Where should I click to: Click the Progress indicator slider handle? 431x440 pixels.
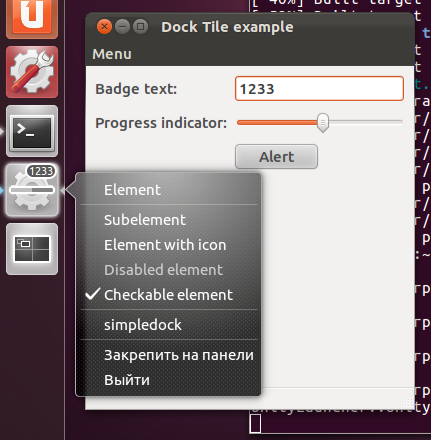pyautogui.click(x=323, y=122)
